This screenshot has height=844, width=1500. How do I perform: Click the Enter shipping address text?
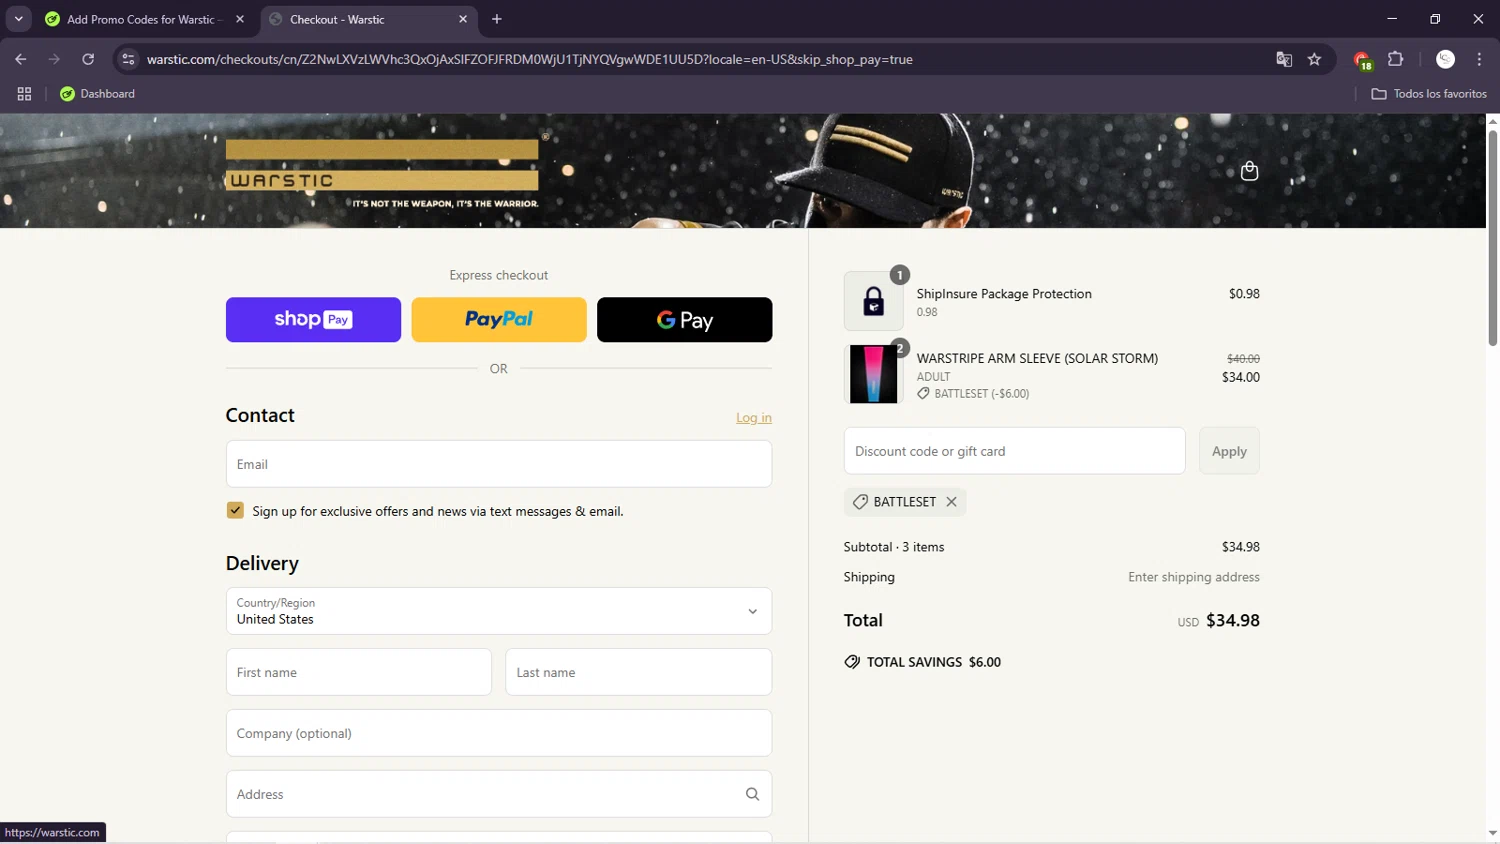1194,577
